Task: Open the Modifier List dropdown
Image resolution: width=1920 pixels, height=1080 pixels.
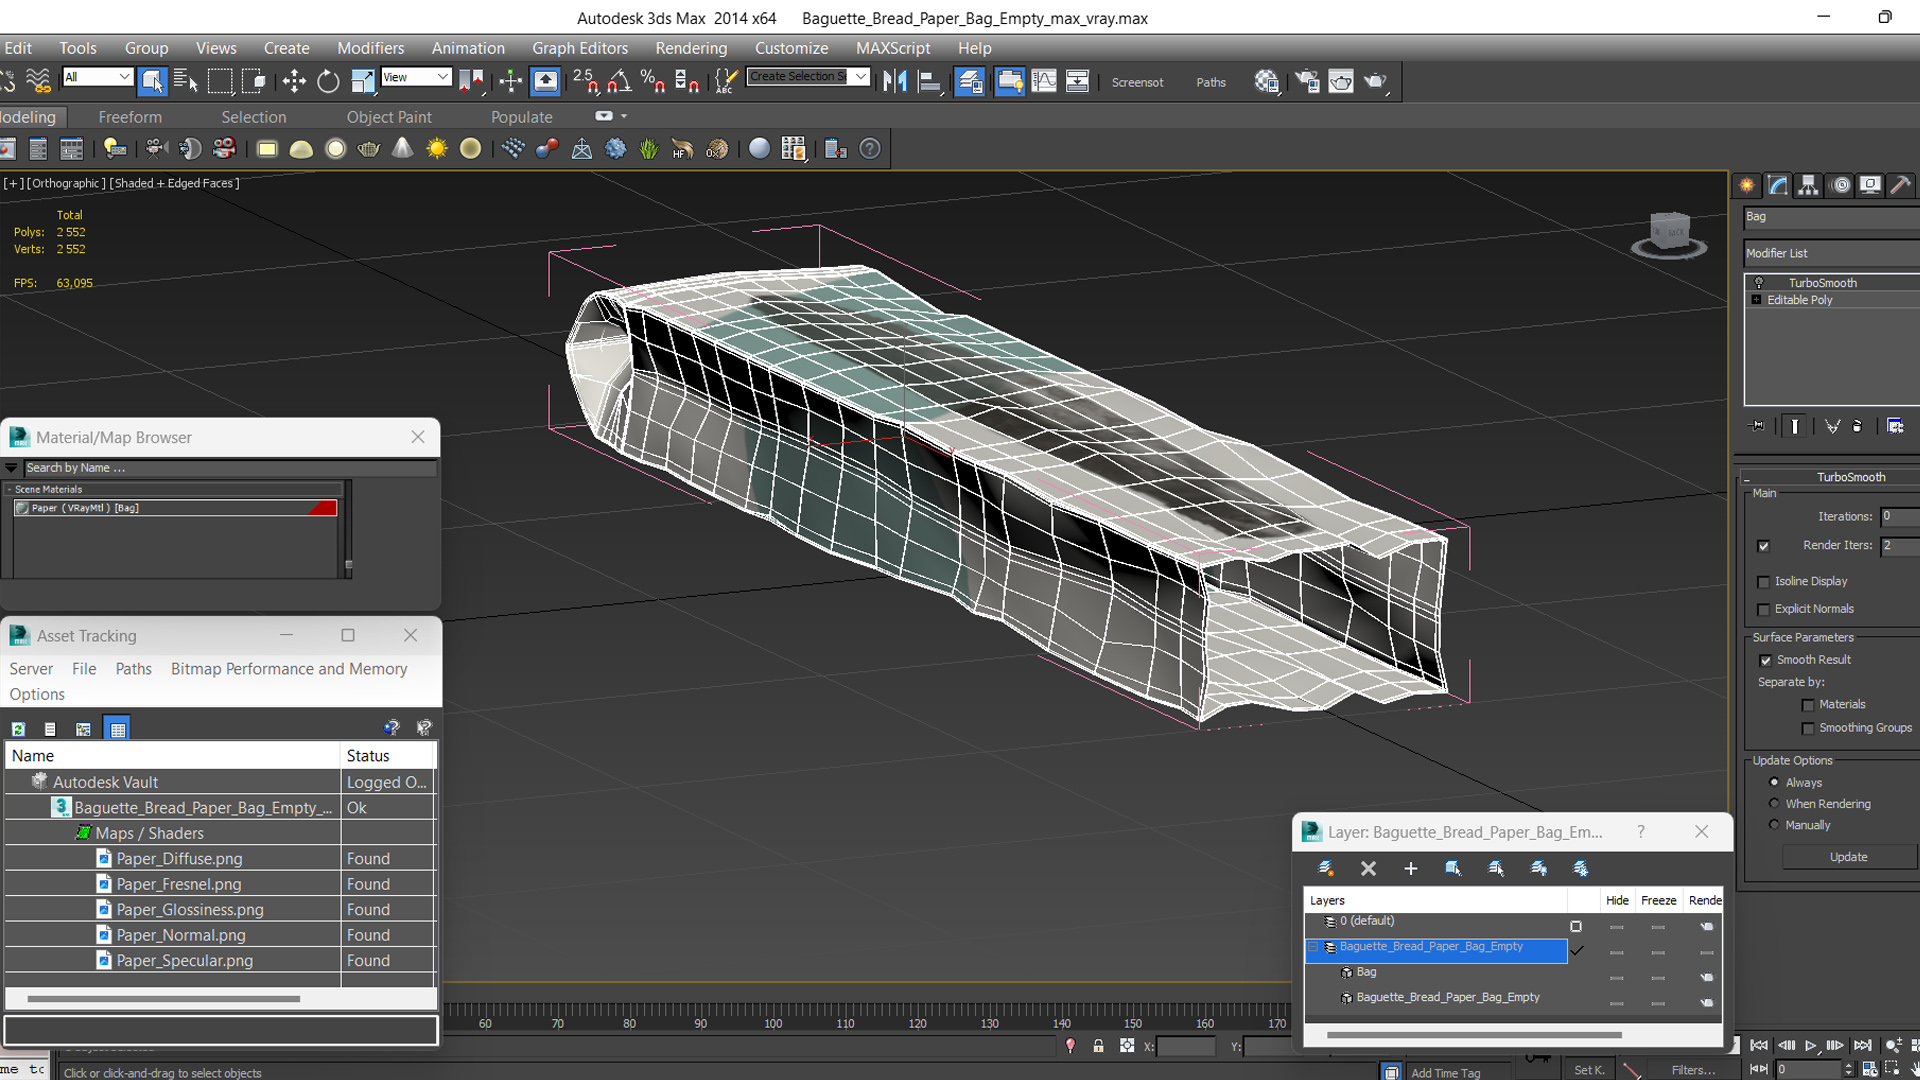Action: pyautogui.click(x=1831, y=253)
